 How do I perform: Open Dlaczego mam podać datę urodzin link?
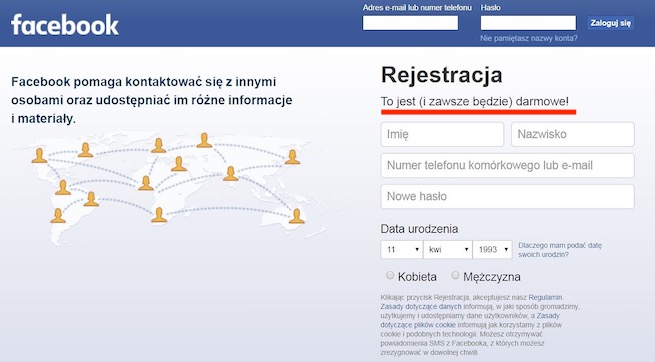tap(560, 250)
